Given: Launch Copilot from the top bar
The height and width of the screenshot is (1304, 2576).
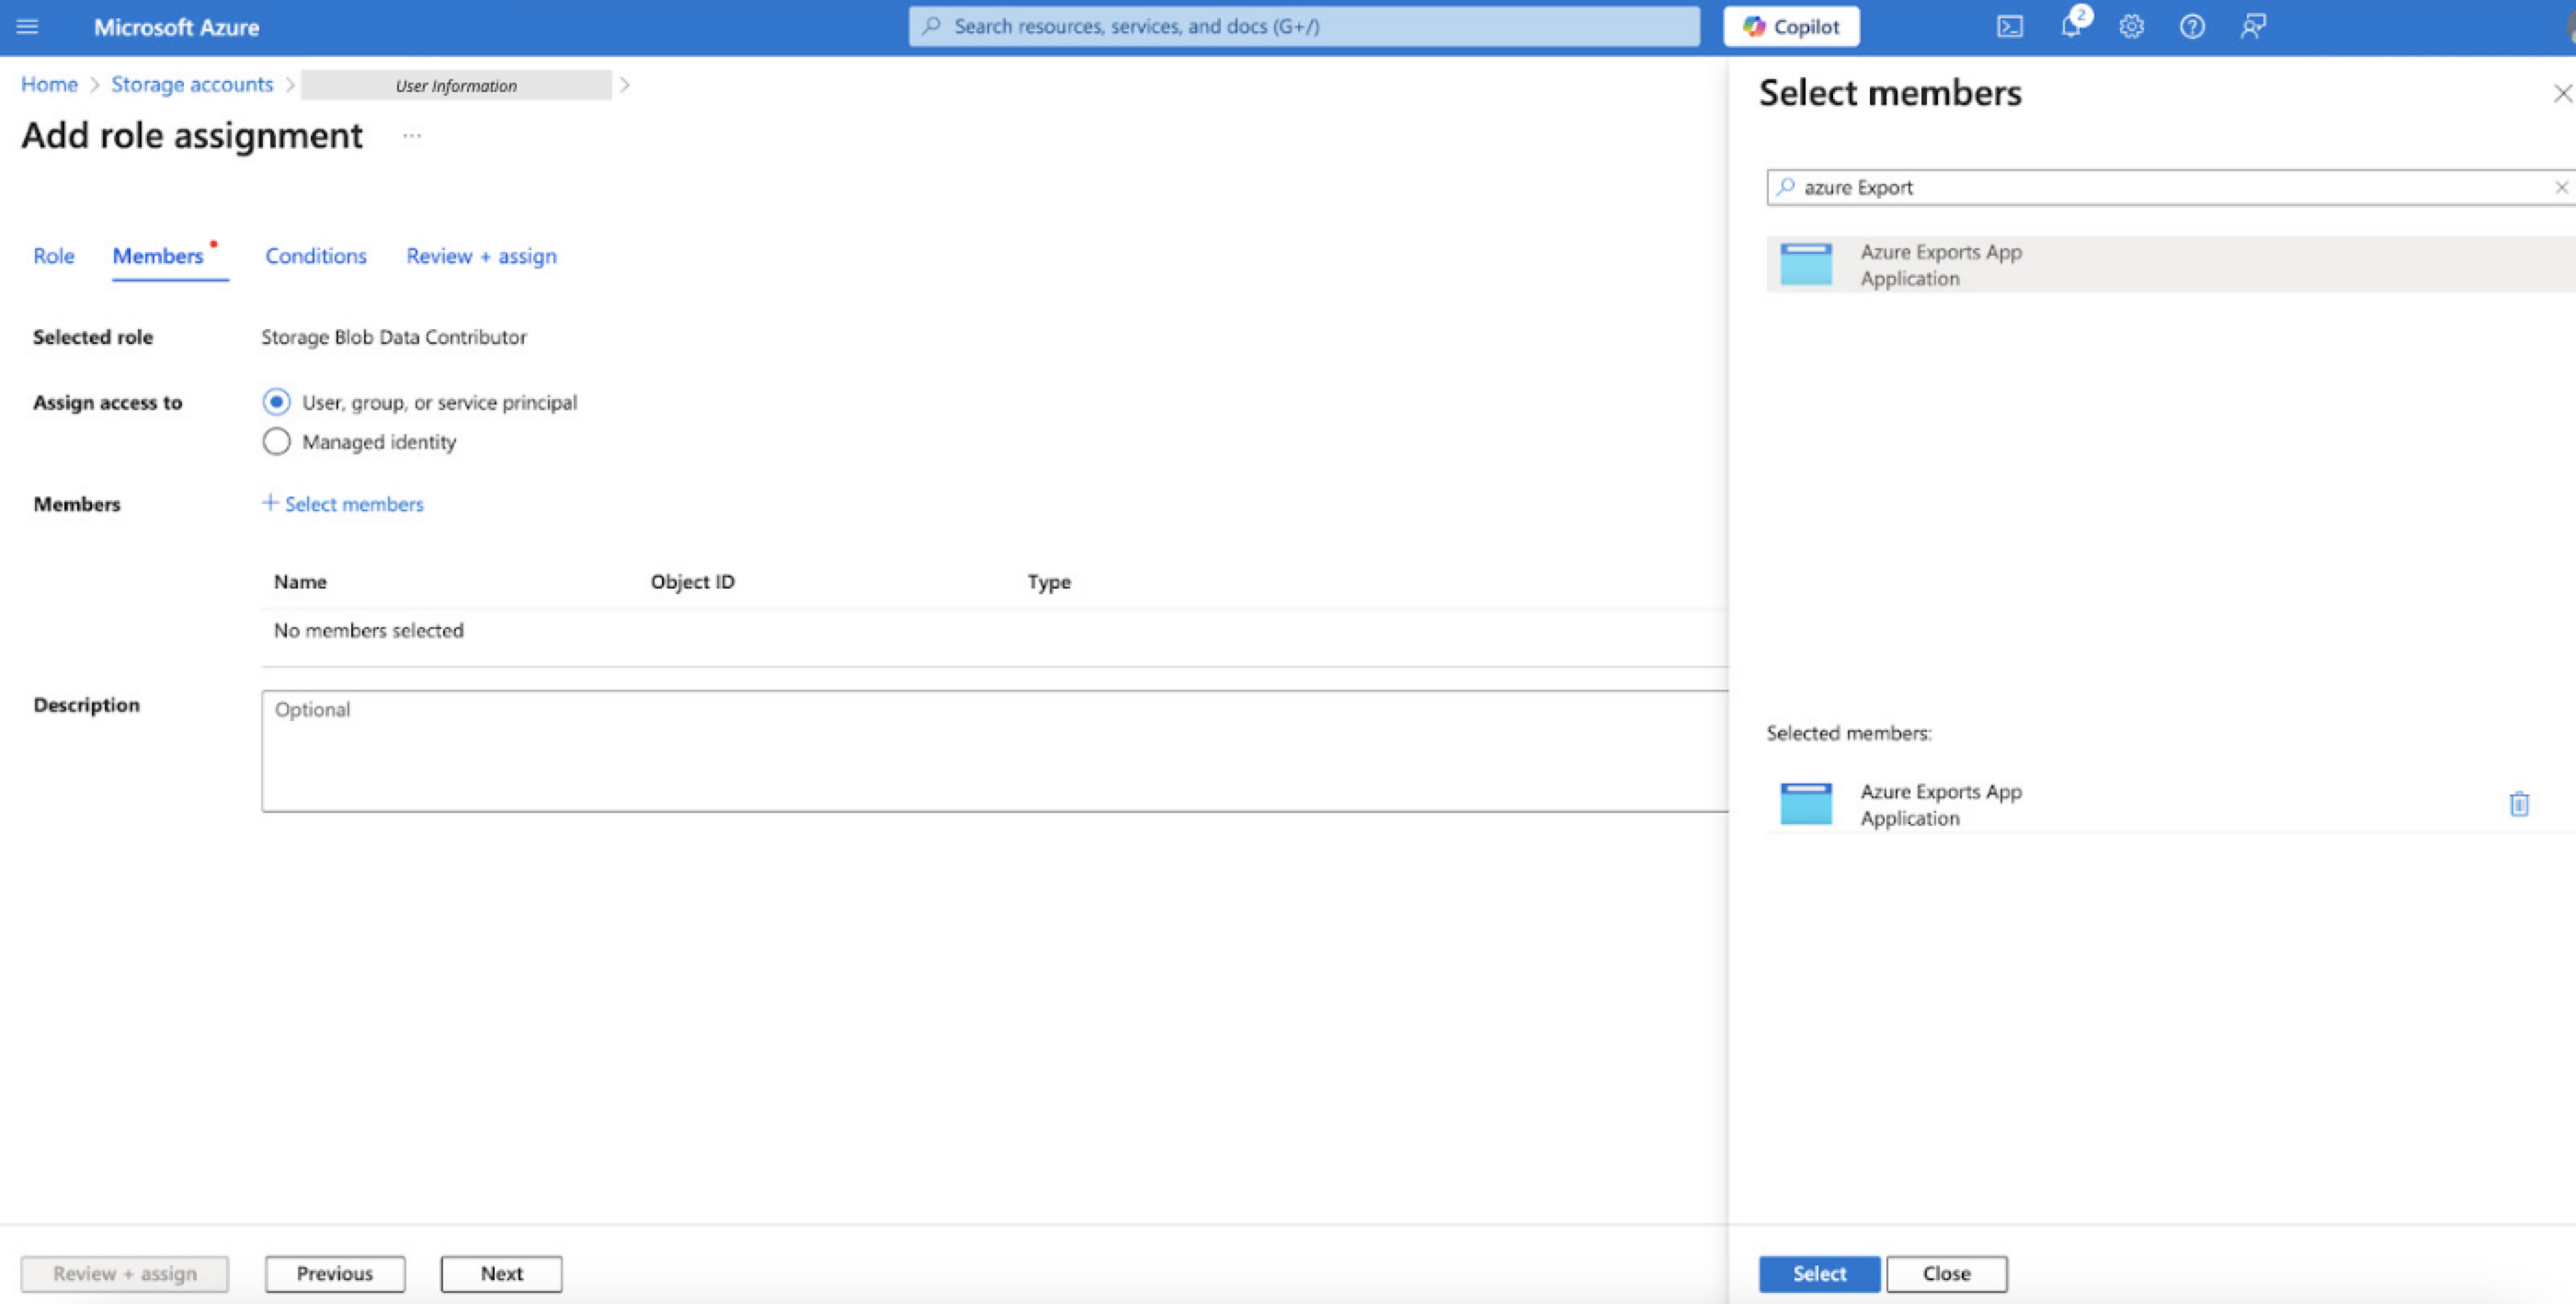Looking at the screenshot, I should click(x=1791, y=27).
